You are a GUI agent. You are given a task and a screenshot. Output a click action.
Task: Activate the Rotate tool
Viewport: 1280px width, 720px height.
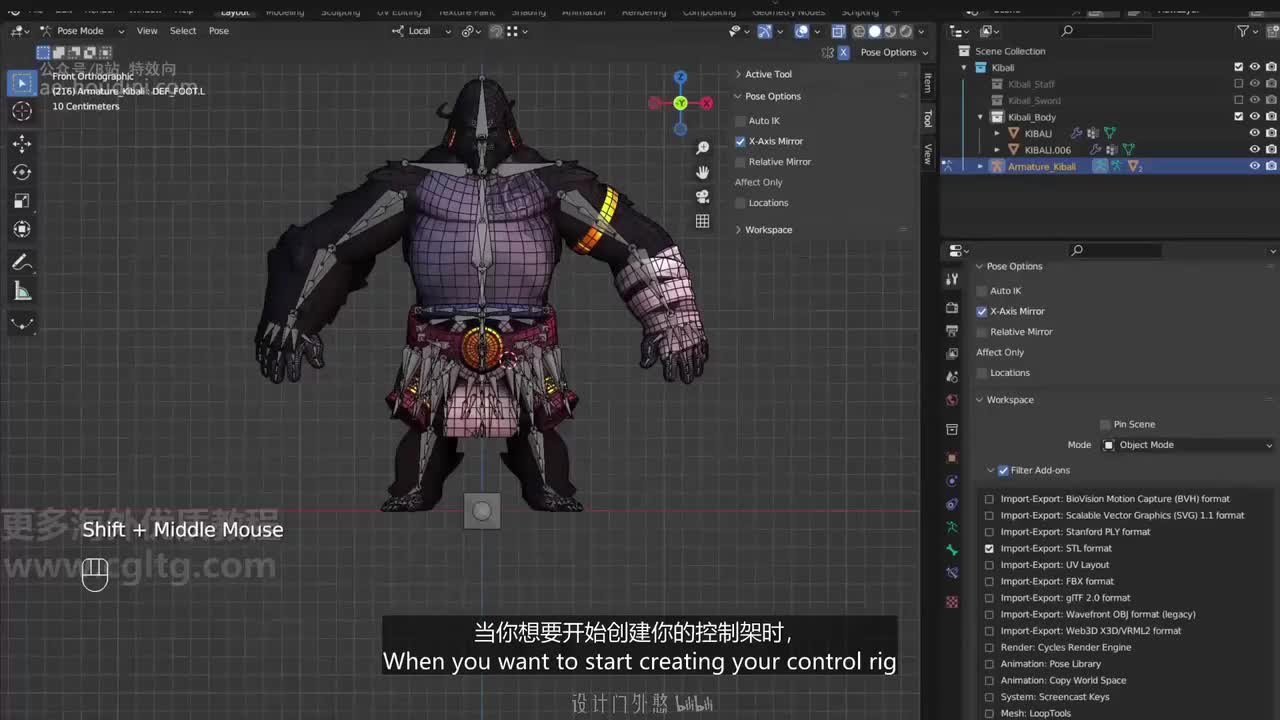[x=22, y=172]
